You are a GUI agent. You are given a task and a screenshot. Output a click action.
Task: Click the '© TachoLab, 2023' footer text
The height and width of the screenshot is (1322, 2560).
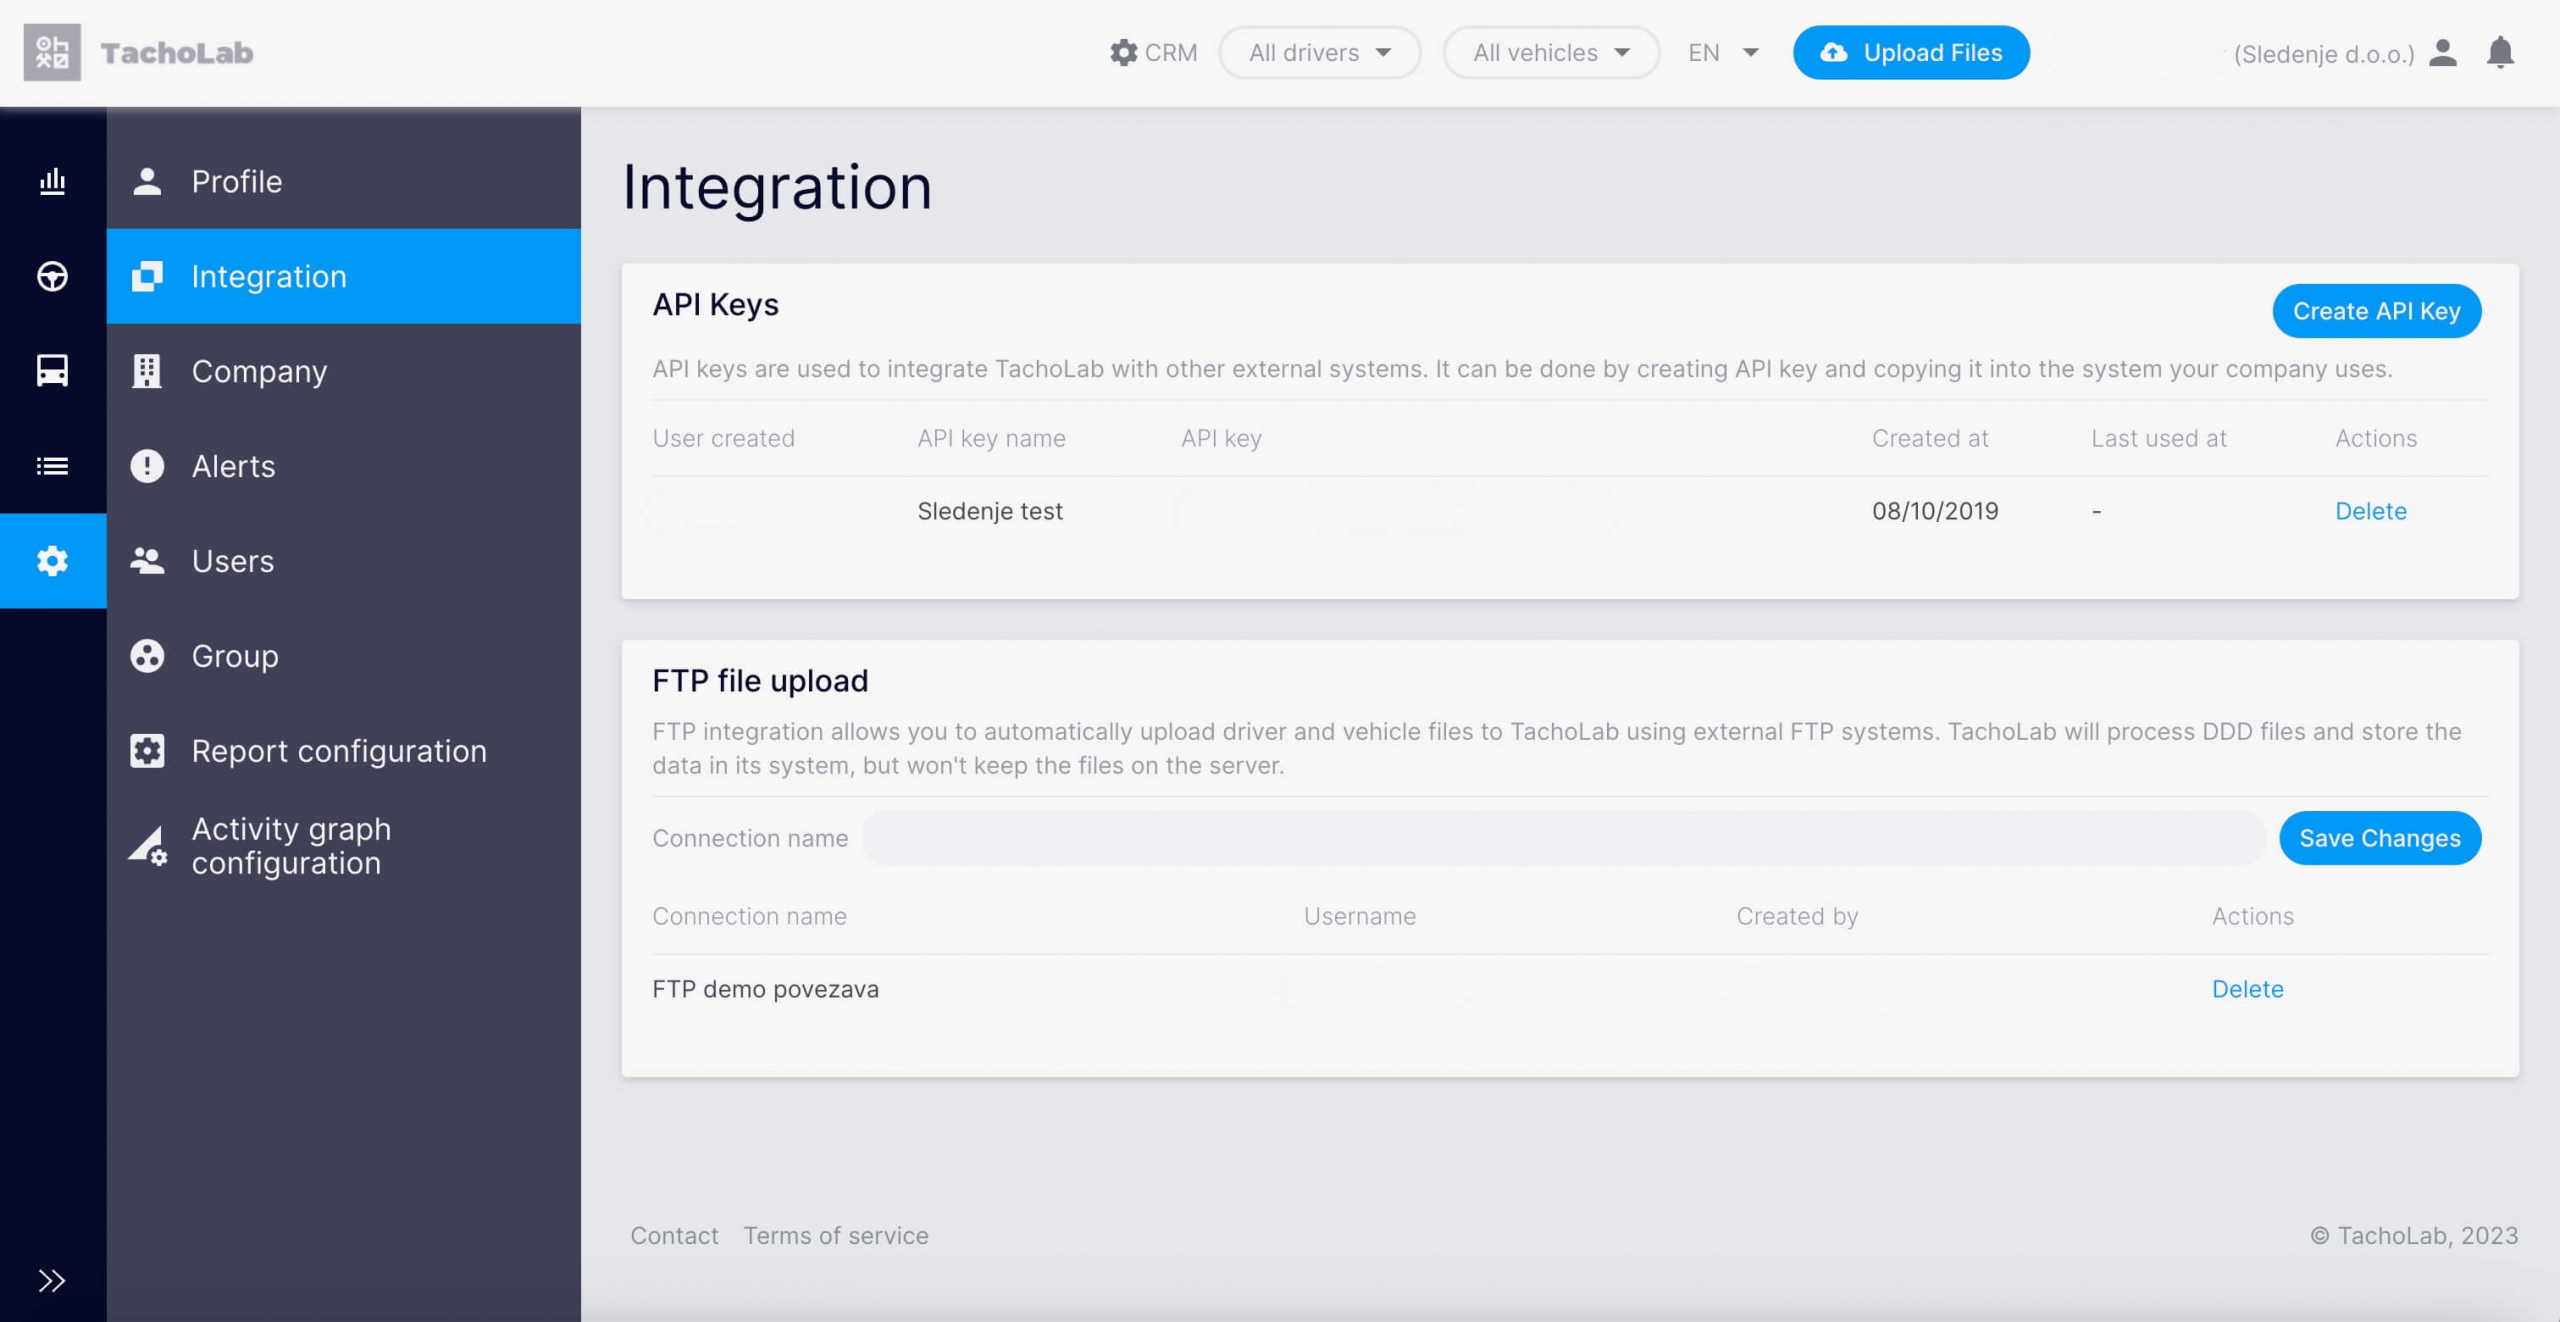pyautogui.click(x=2414, y=1235)
